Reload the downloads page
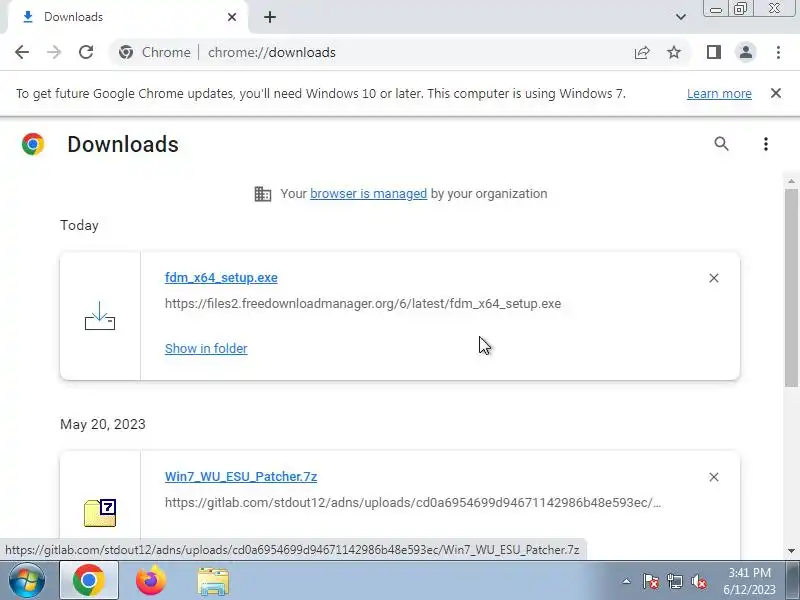This screenshot has height=600, width=800. pos(86,52)
